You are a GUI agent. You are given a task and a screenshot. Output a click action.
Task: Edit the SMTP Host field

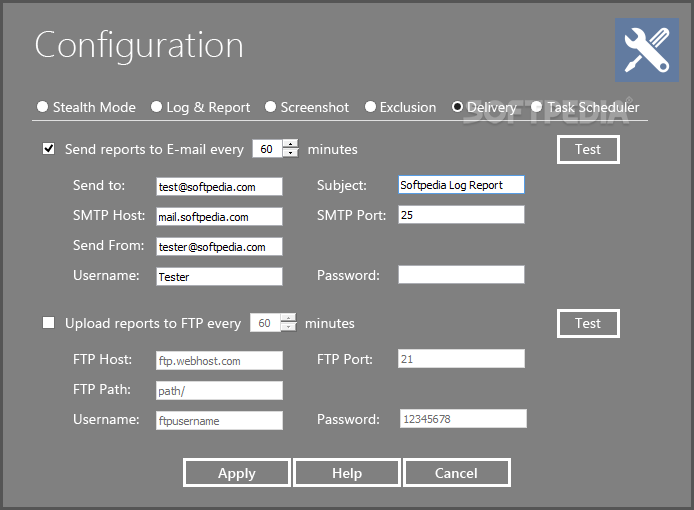click(219, 216)
